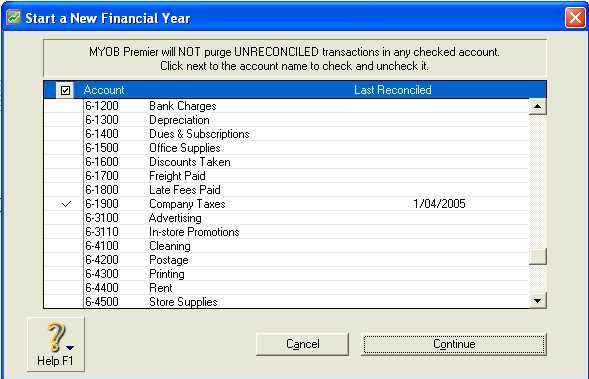
Task: Check the box beside 6-1400 Dues & Subscriptions
Action: (x=64, y=134)
